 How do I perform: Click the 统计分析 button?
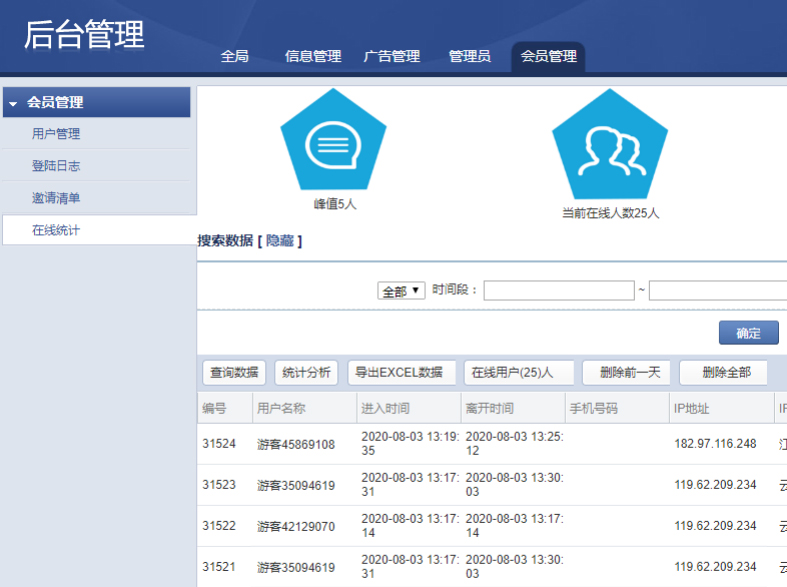point(306,373)
